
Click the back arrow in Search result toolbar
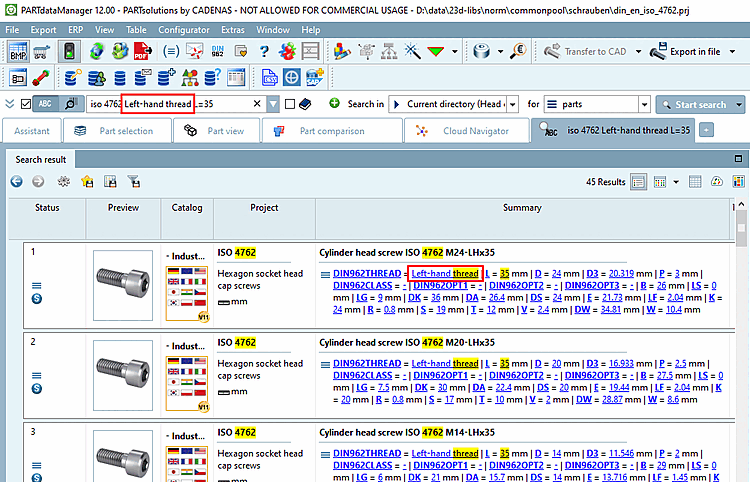17,181
